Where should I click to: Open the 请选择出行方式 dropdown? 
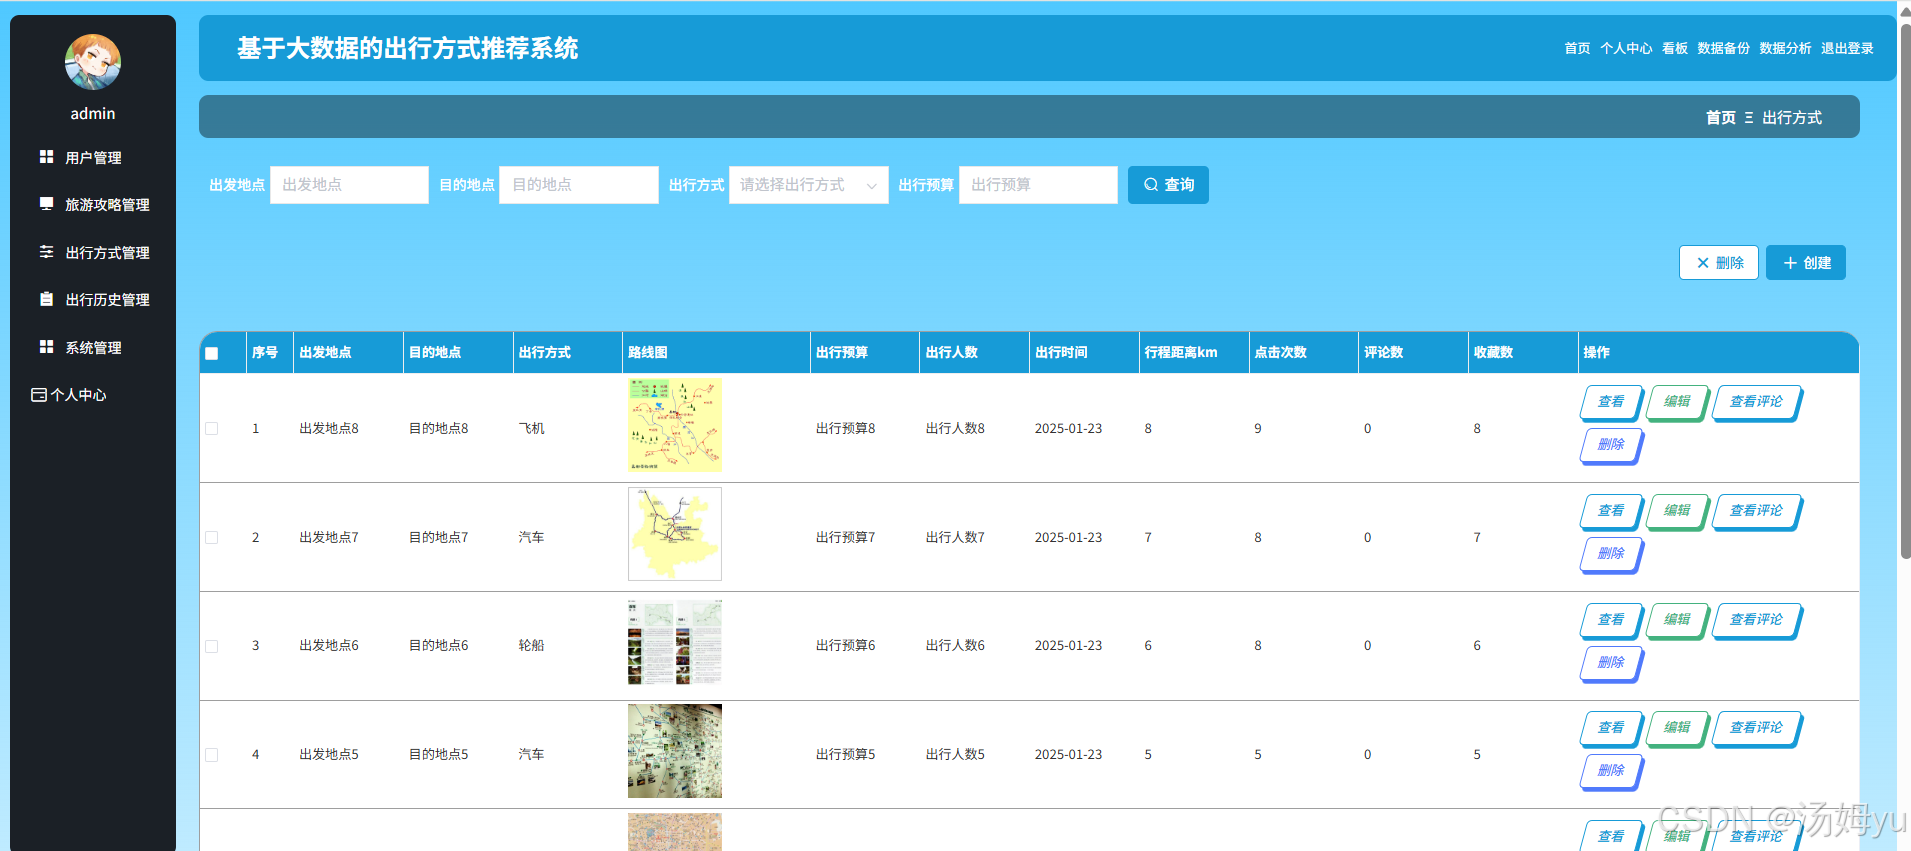pyautogui.click(x=809, y=185)
